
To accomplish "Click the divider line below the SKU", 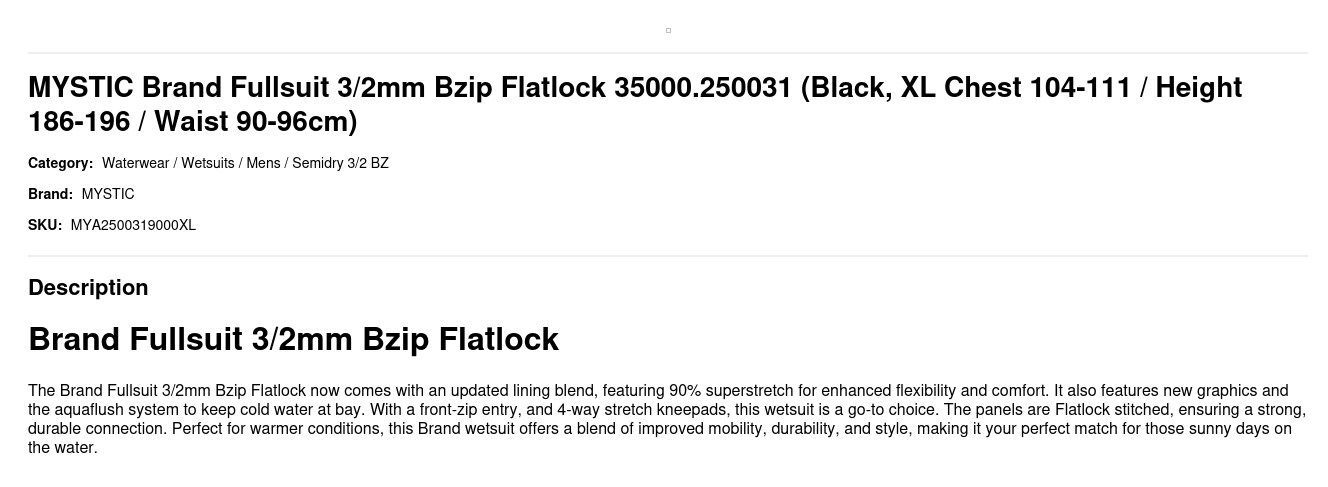I will (x=668, y=256).
